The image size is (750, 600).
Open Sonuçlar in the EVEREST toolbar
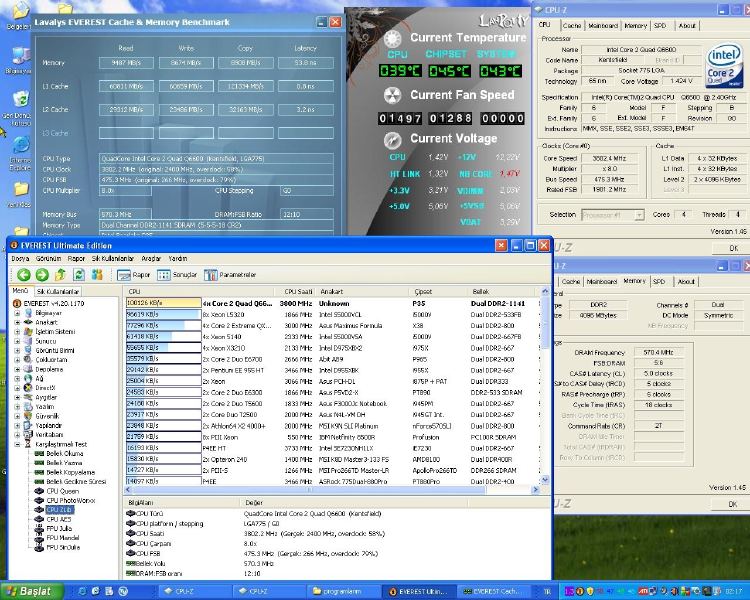pyautogui.click(x=177, y=275)
